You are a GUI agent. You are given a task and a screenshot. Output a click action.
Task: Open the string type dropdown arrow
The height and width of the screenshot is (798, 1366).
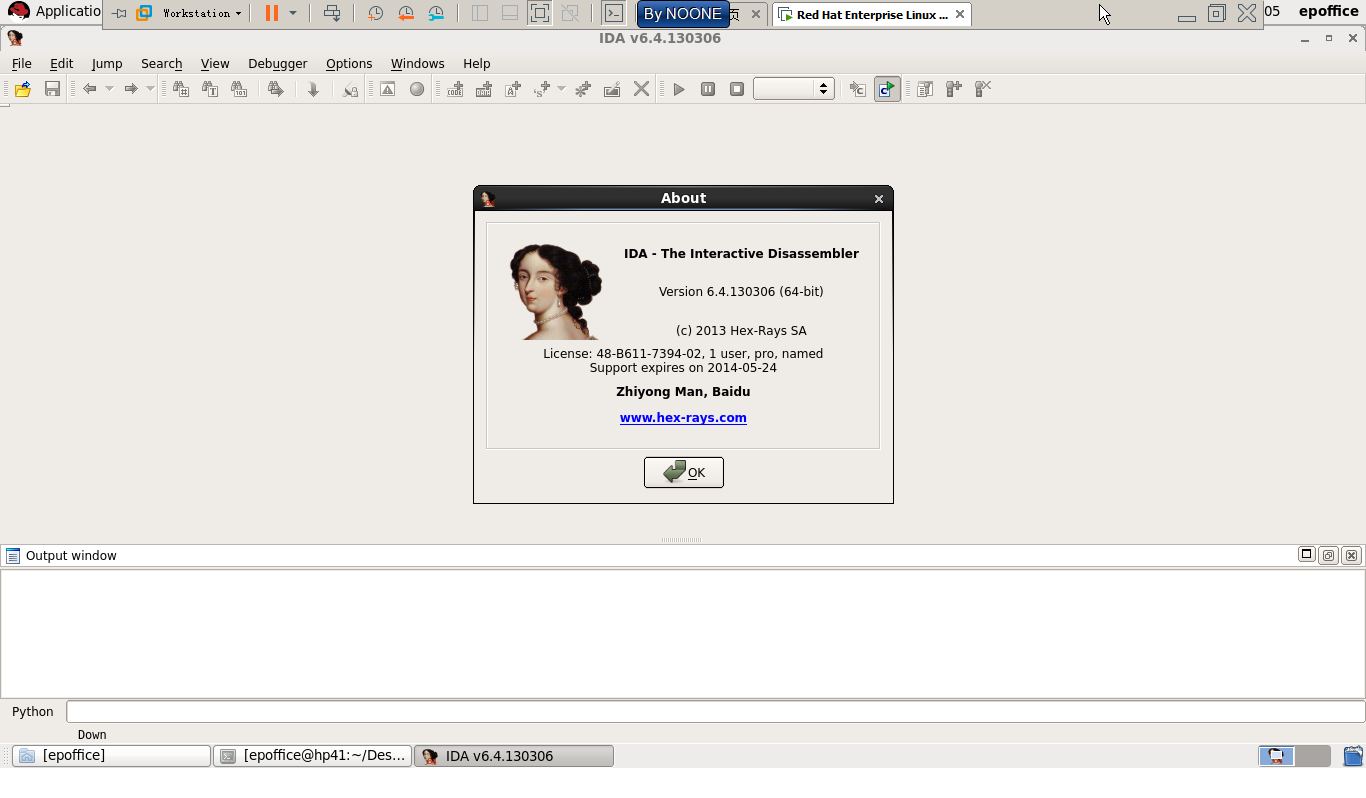click(561, 89)
